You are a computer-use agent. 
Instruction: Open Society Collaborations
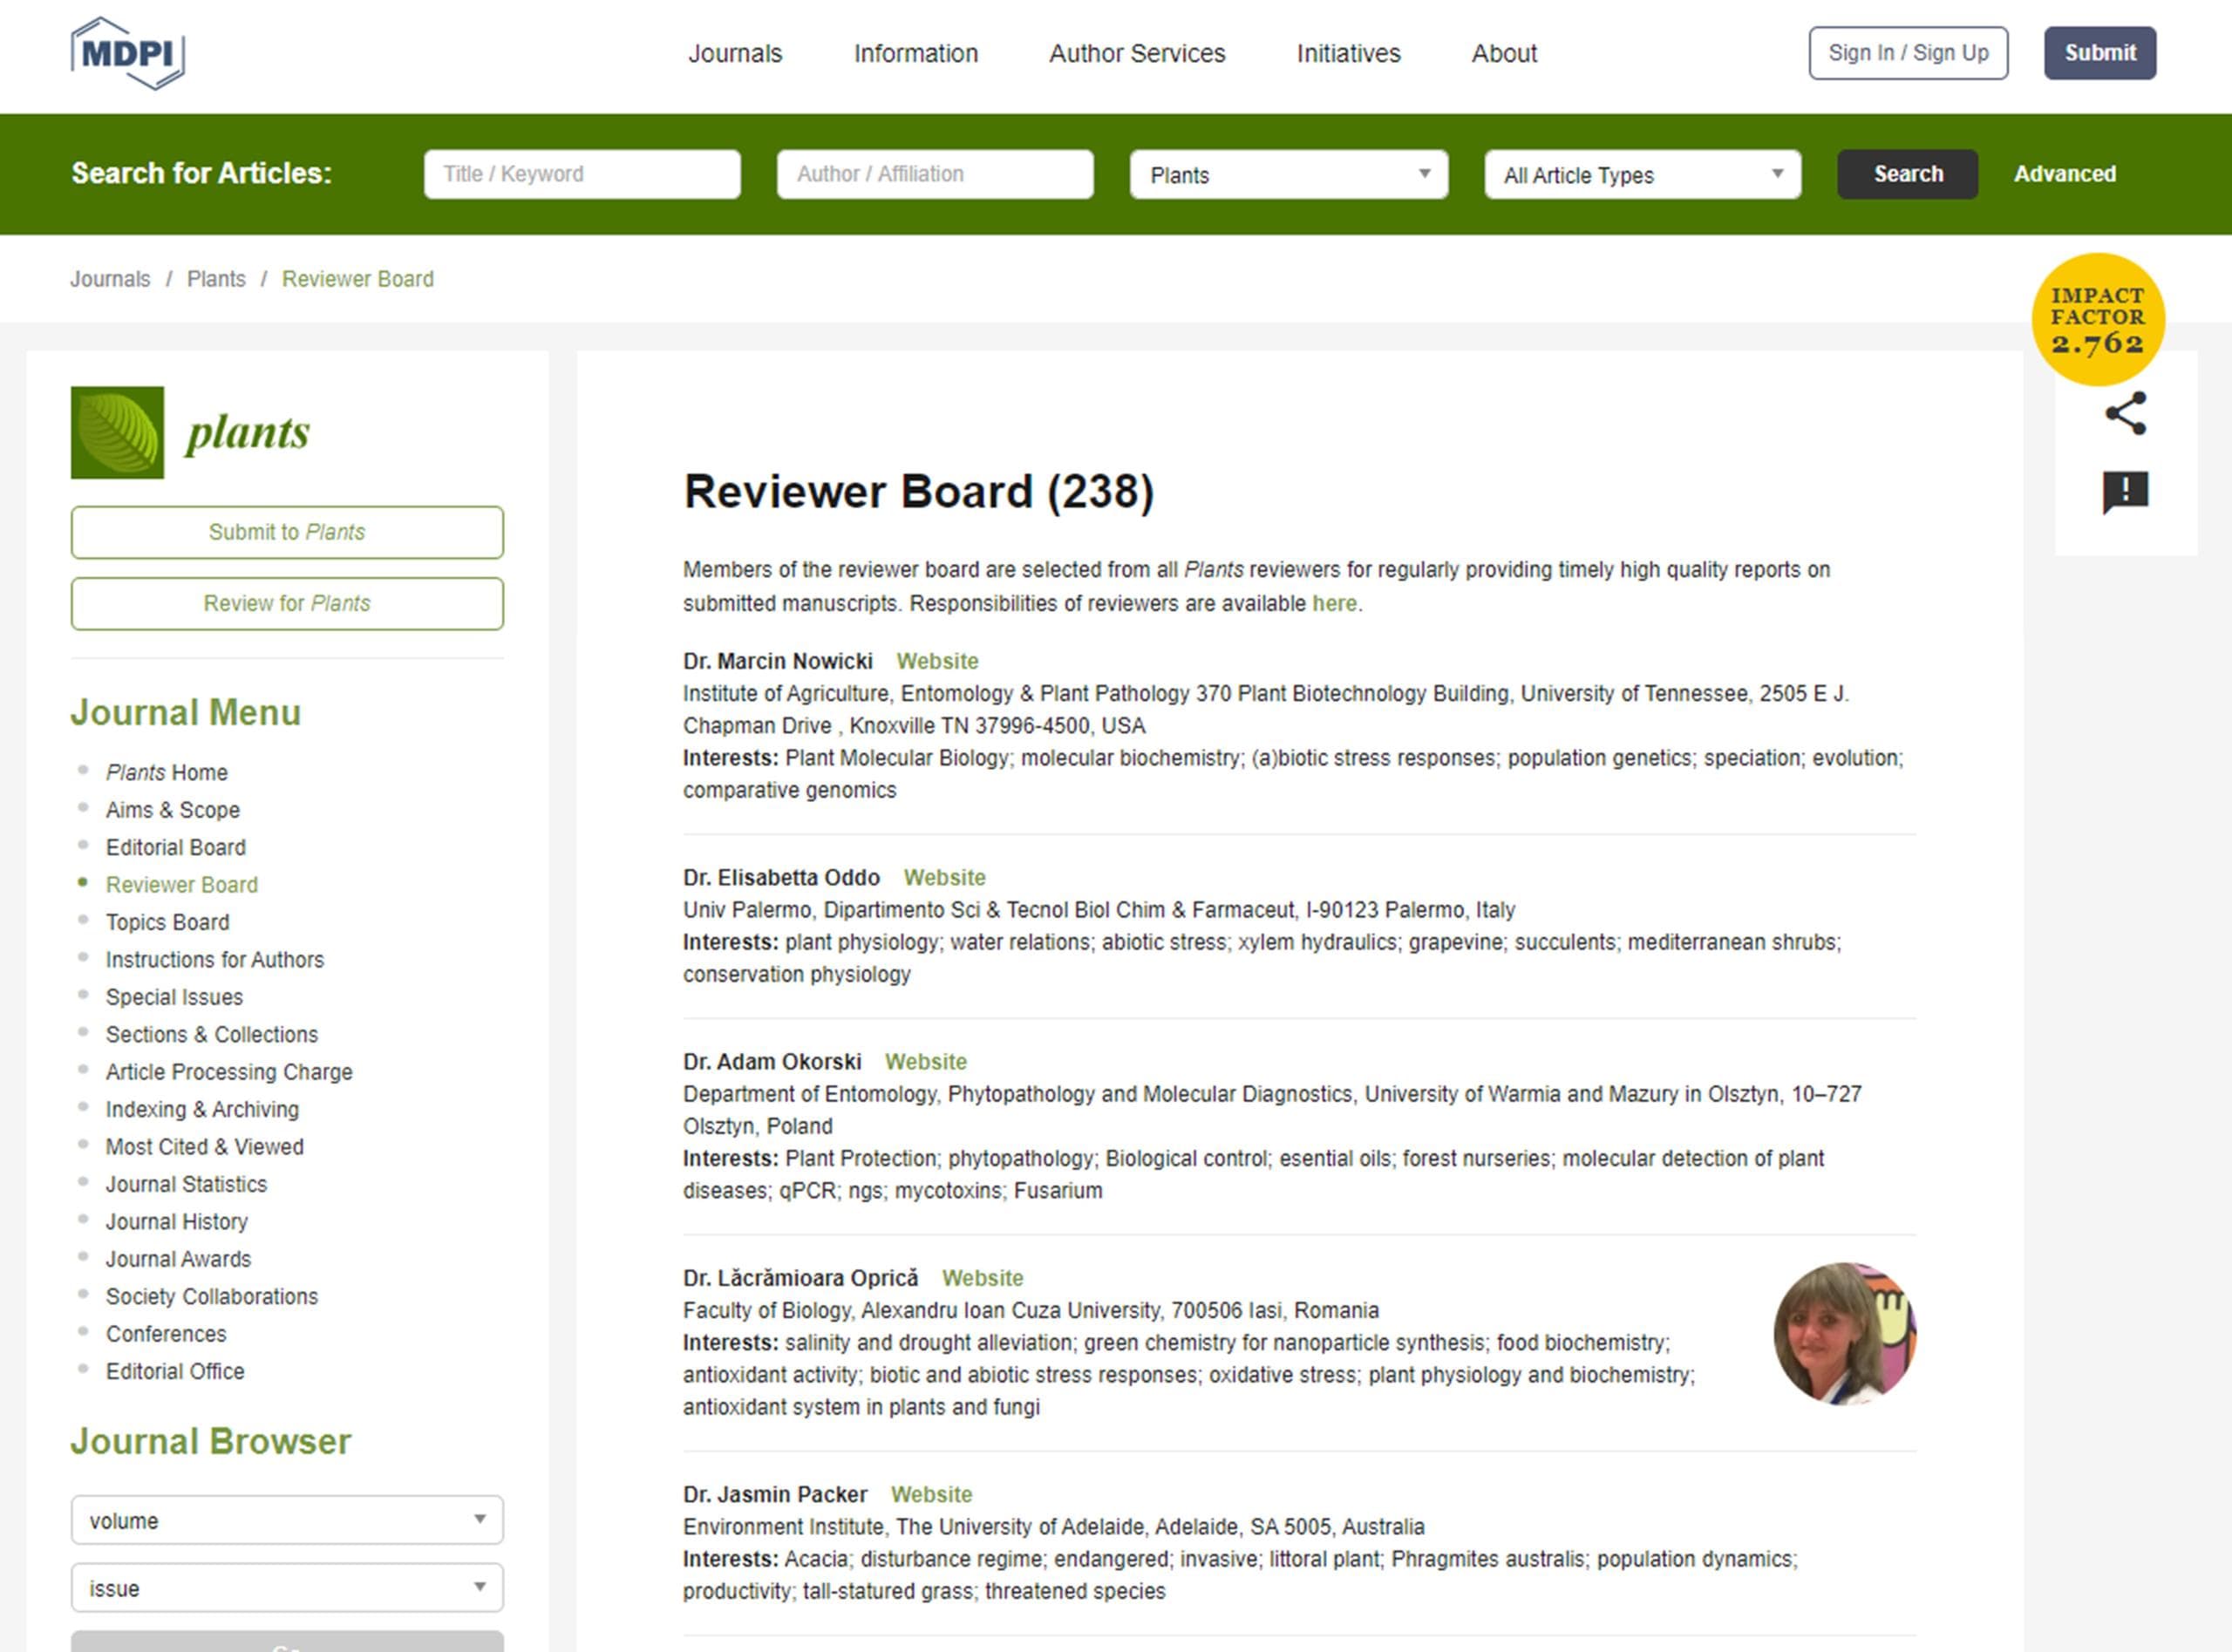pos(212,1297)
